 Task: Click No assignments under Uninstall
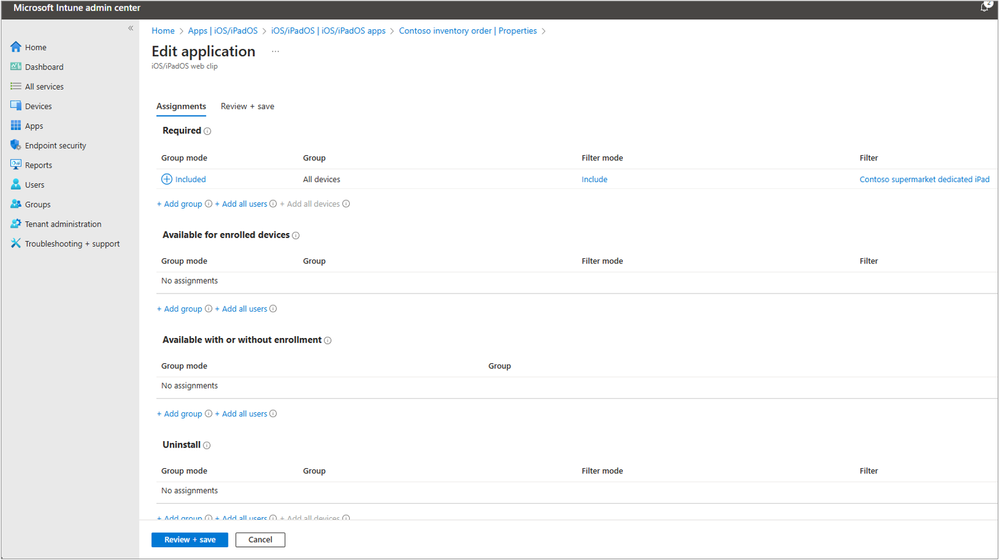click(x=189, y=491)
